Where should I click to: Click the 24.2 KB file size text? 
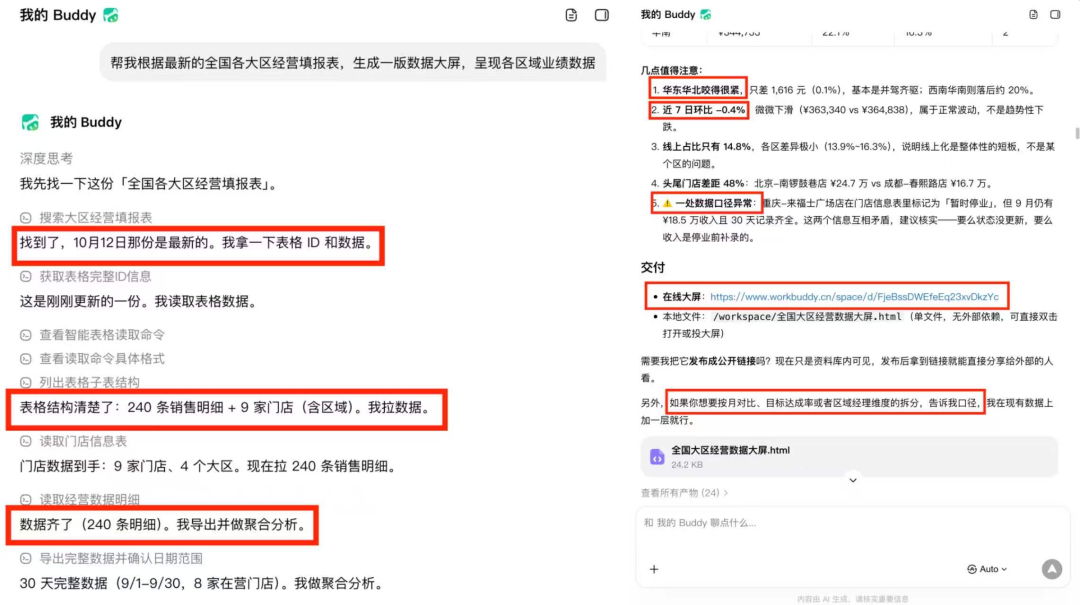(687, 465)
